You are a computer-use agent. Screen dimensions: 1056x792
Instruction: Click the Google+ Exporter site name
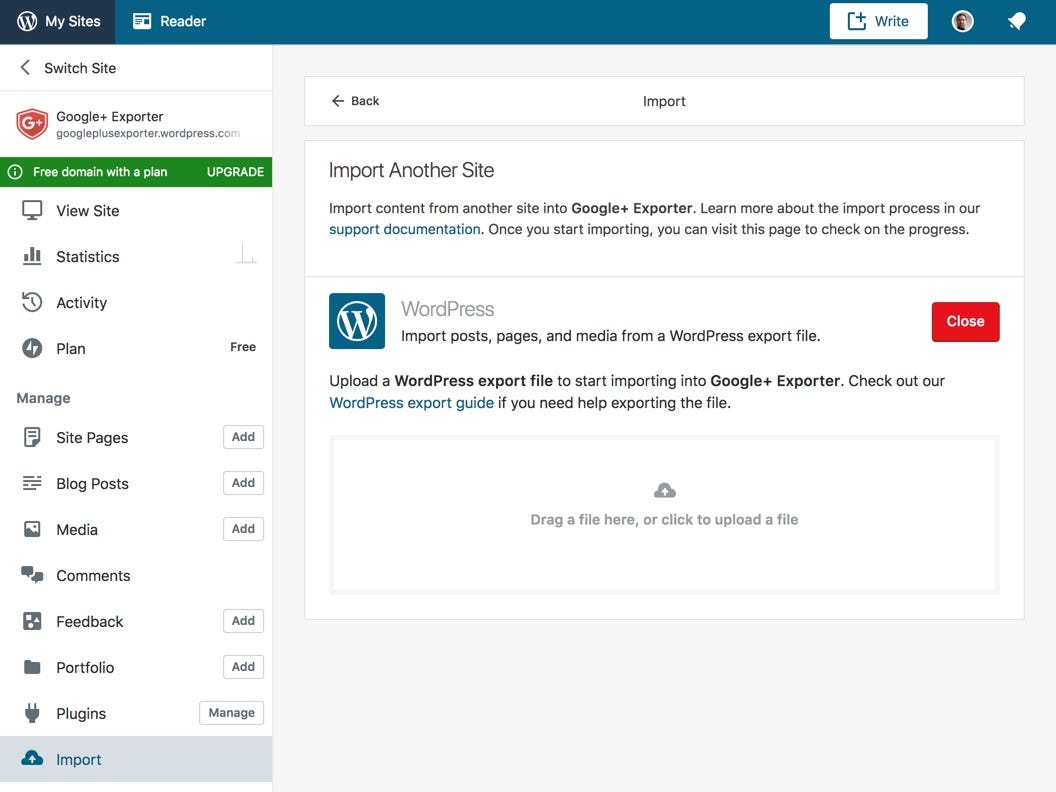click(109, 117)
